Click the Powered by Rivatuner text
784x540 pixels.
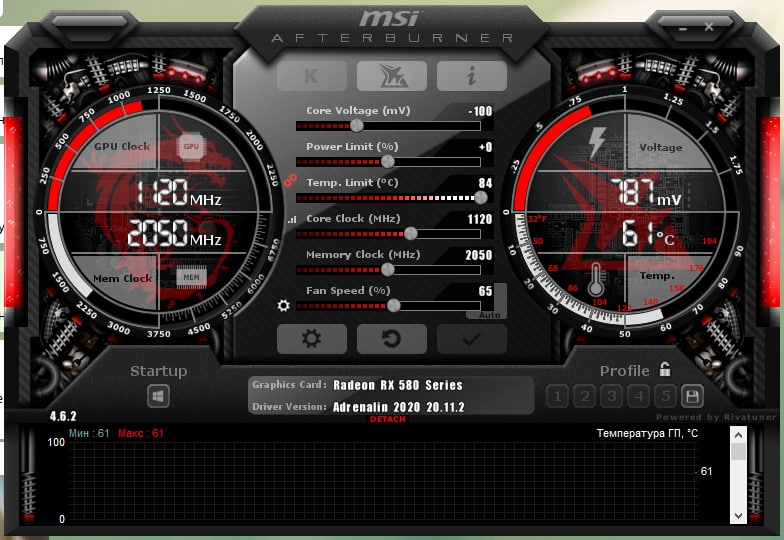(x=716, y=417)
